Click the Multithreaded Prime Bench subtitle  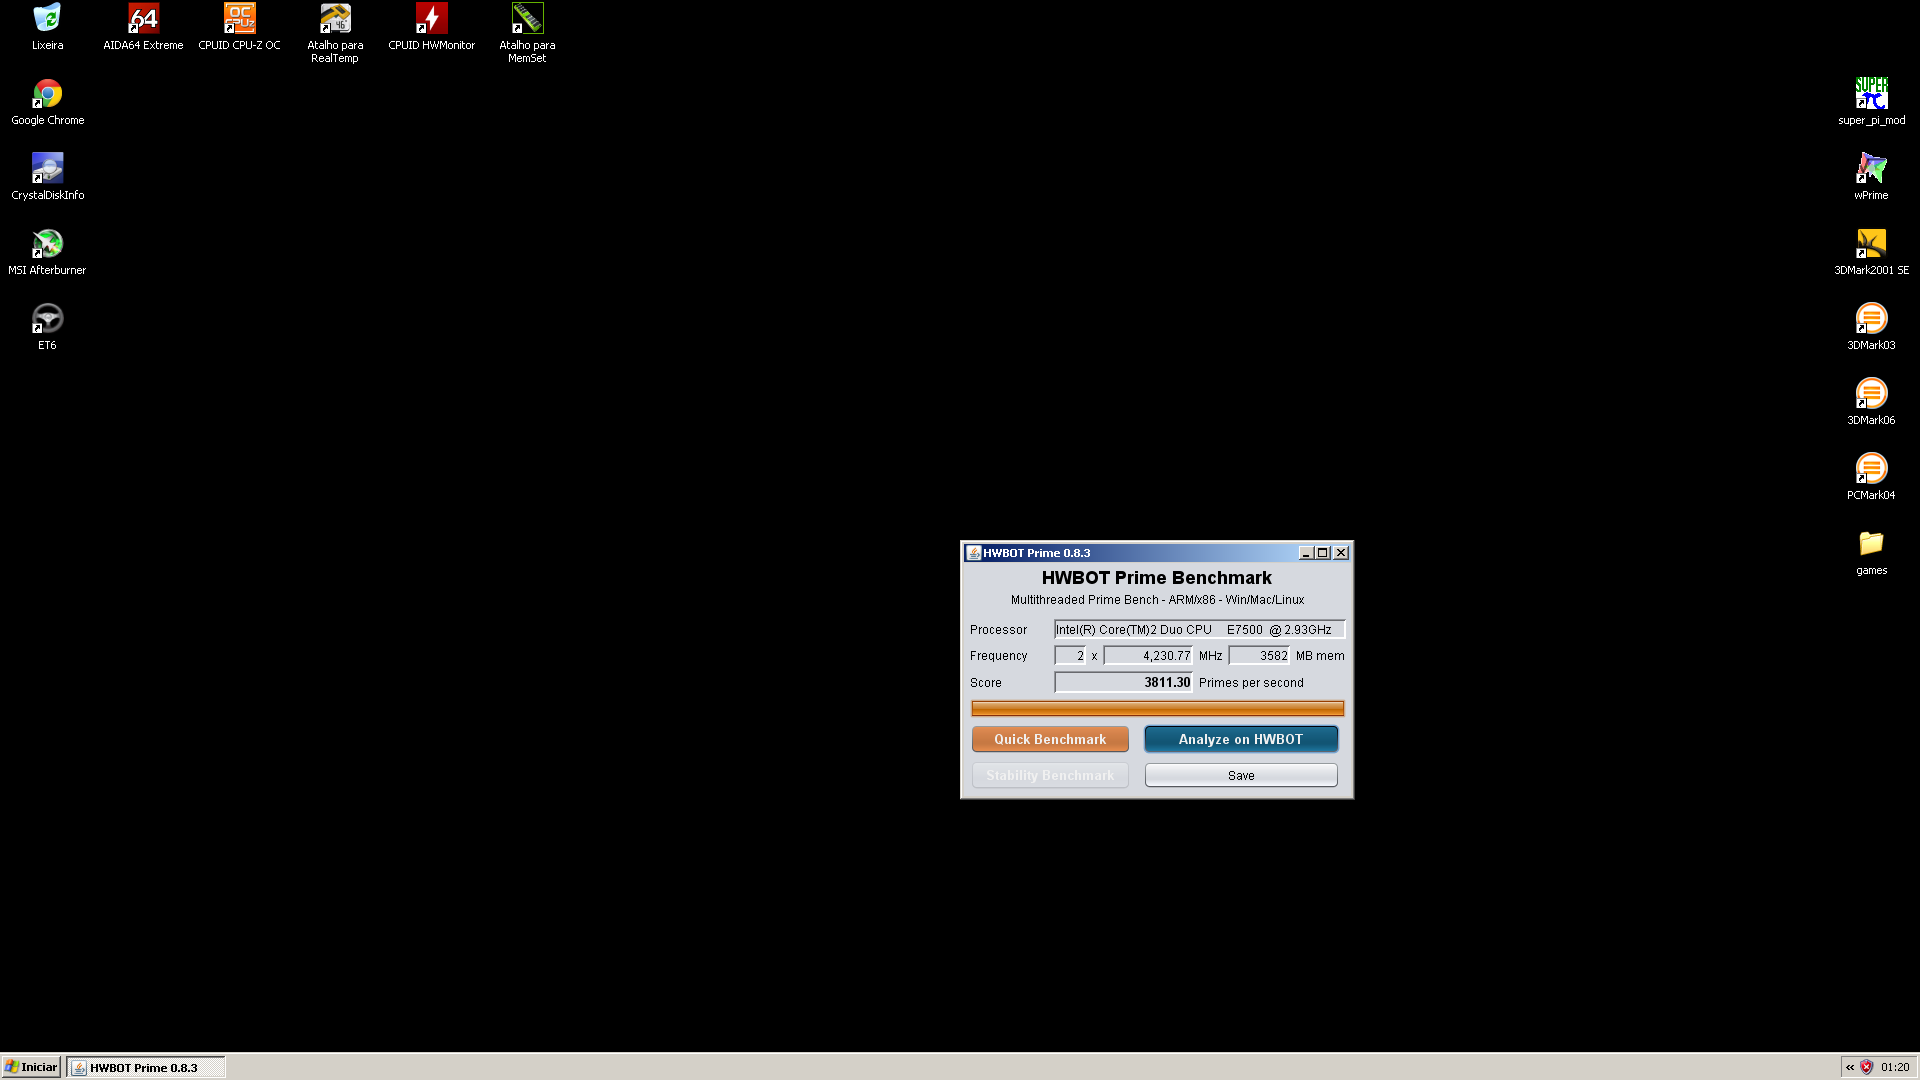tap(1157, 600)
